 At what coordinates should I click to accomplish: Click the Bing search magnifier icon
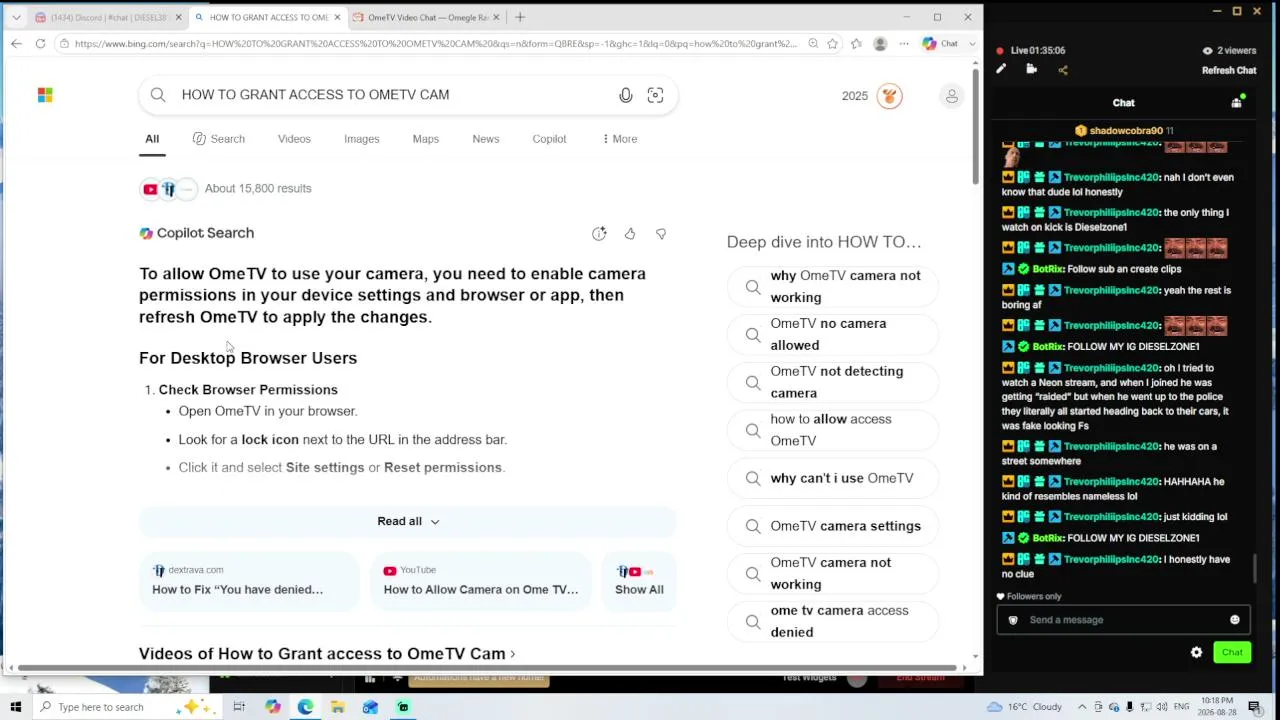(x=158, y=95)
